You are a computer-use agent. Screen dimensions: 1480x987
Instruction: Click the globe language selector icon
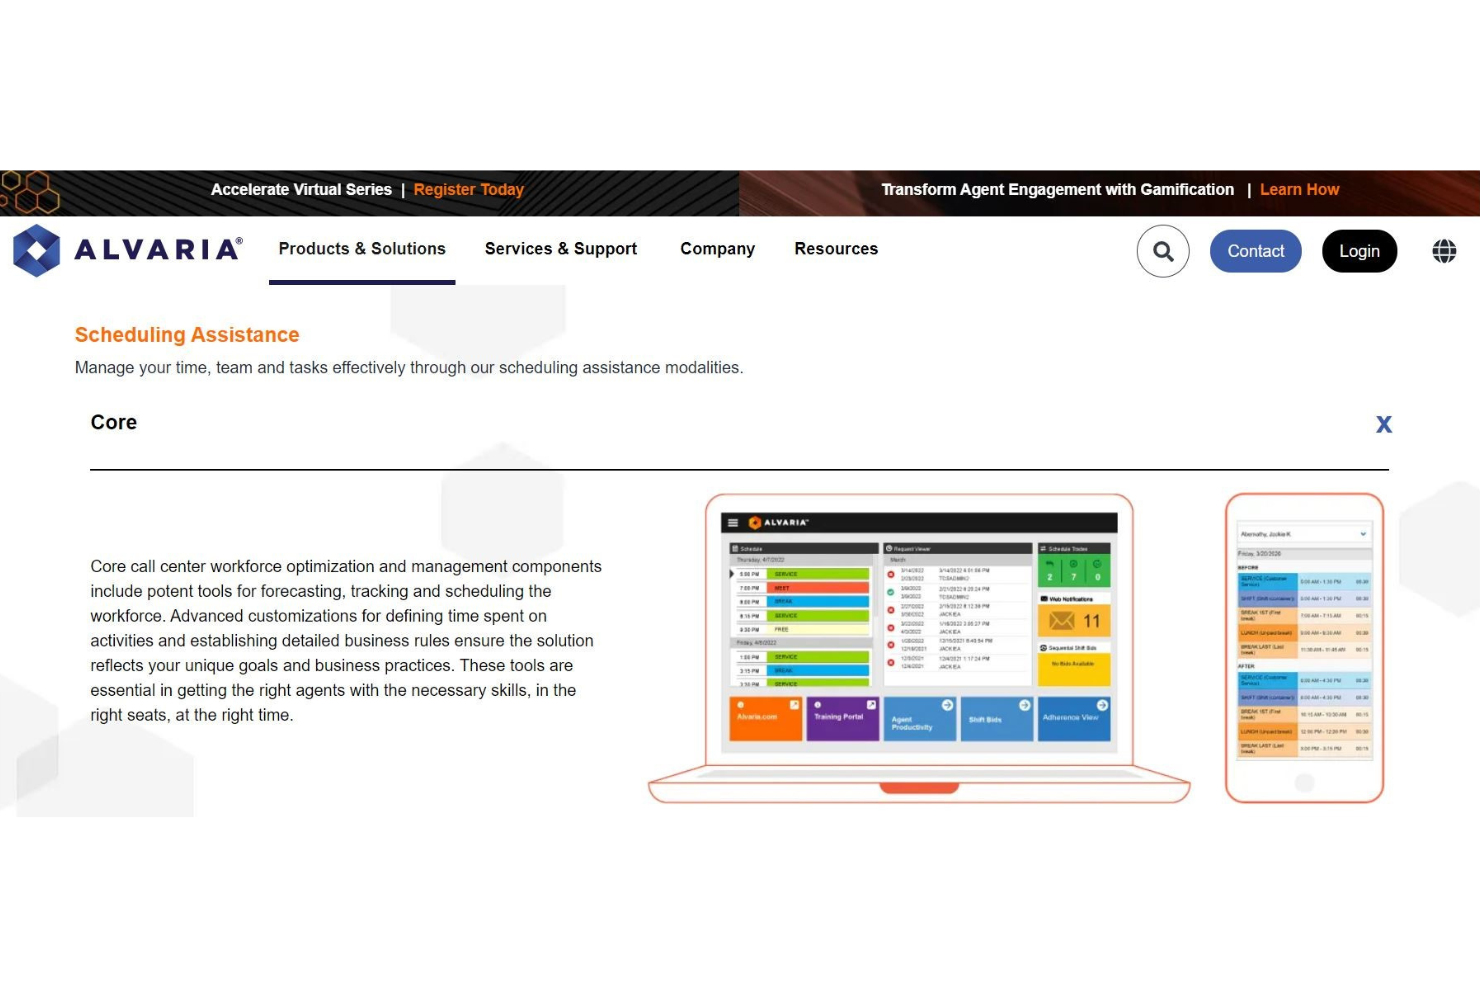click(x=1443, y=251)
